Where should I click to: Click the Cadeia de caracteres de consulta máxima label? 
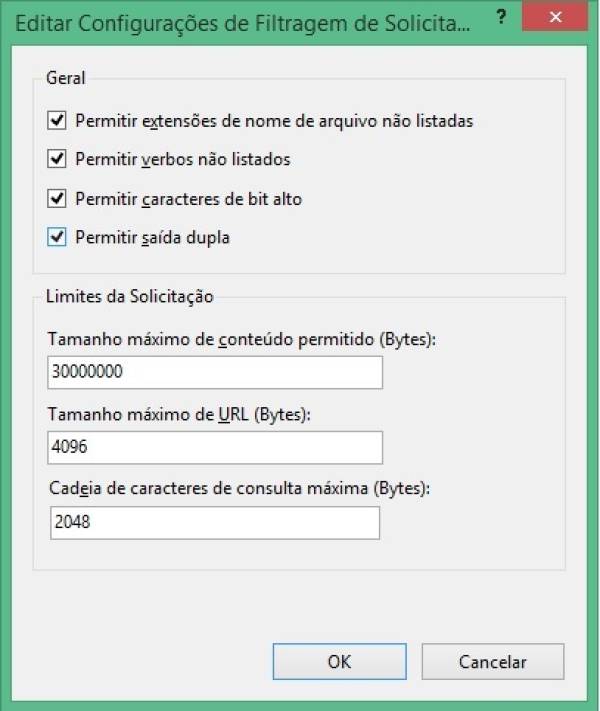(x=239, y=488)
